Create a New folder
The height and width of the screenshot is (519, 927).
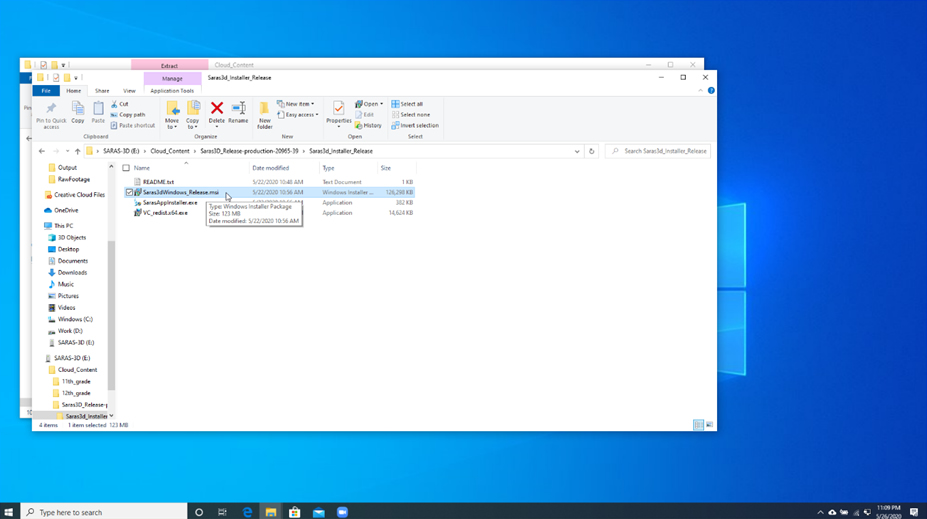click(265, 115)
